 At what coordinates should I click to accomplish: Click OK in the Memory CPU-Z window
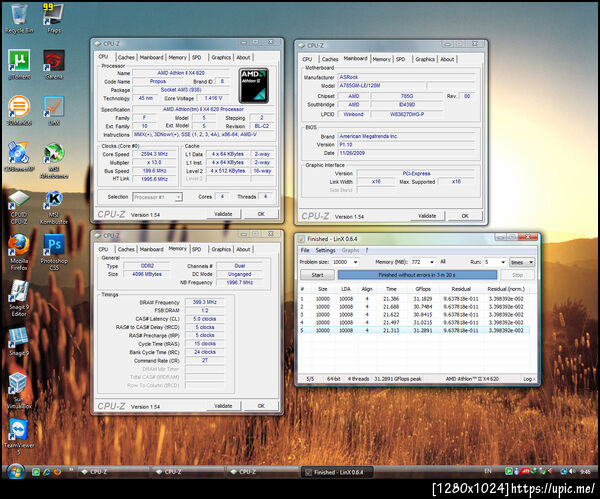261,406
